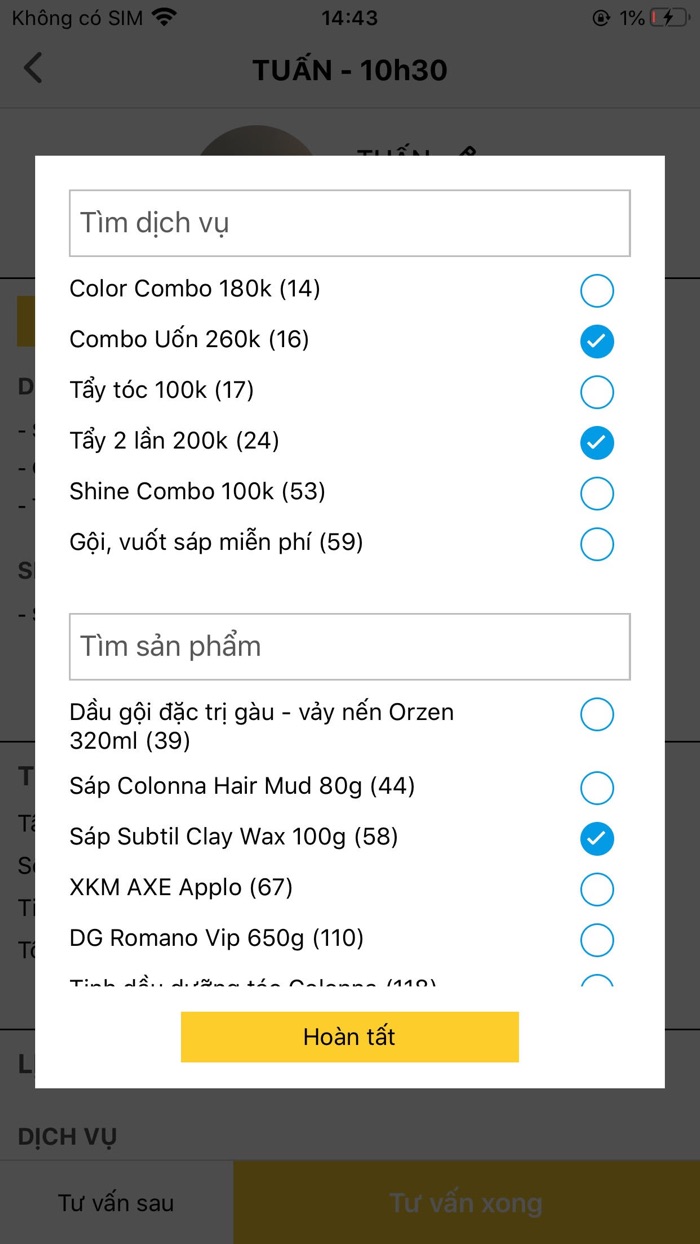Screen dimensions: 700x1244
Task: Uncheck the Combo Uốn 260k service
Action: [596, 341]
